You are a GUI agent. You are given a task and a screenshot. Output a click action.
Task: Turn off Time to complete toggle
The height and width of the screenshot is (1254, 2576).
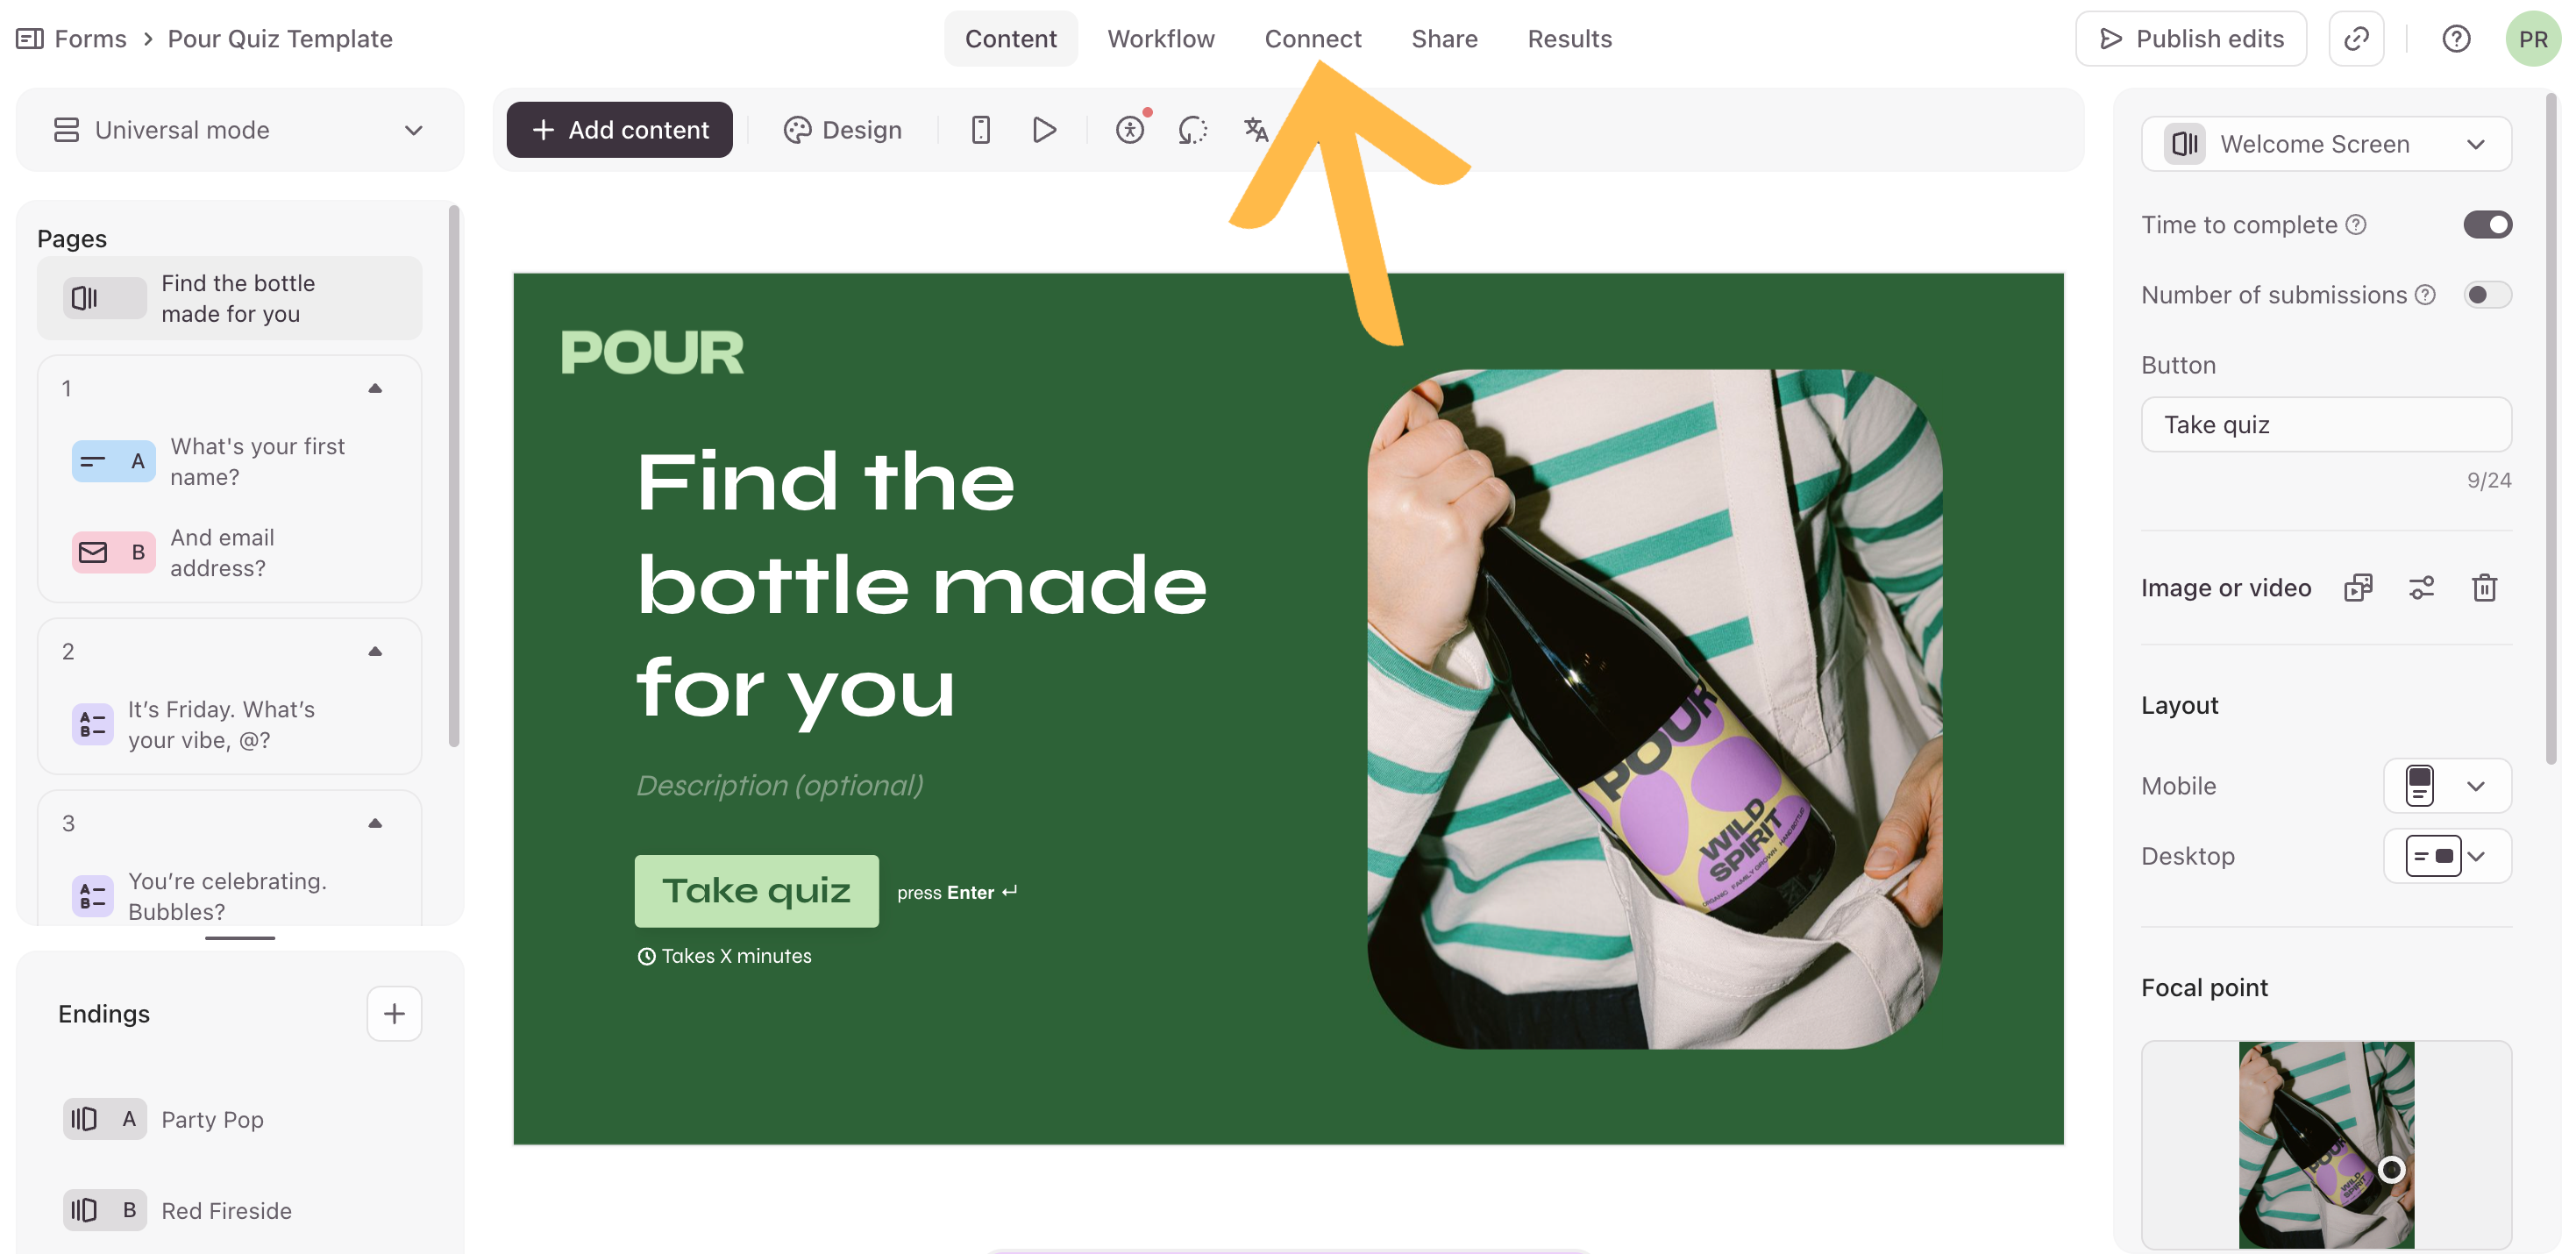[2487, 225]
